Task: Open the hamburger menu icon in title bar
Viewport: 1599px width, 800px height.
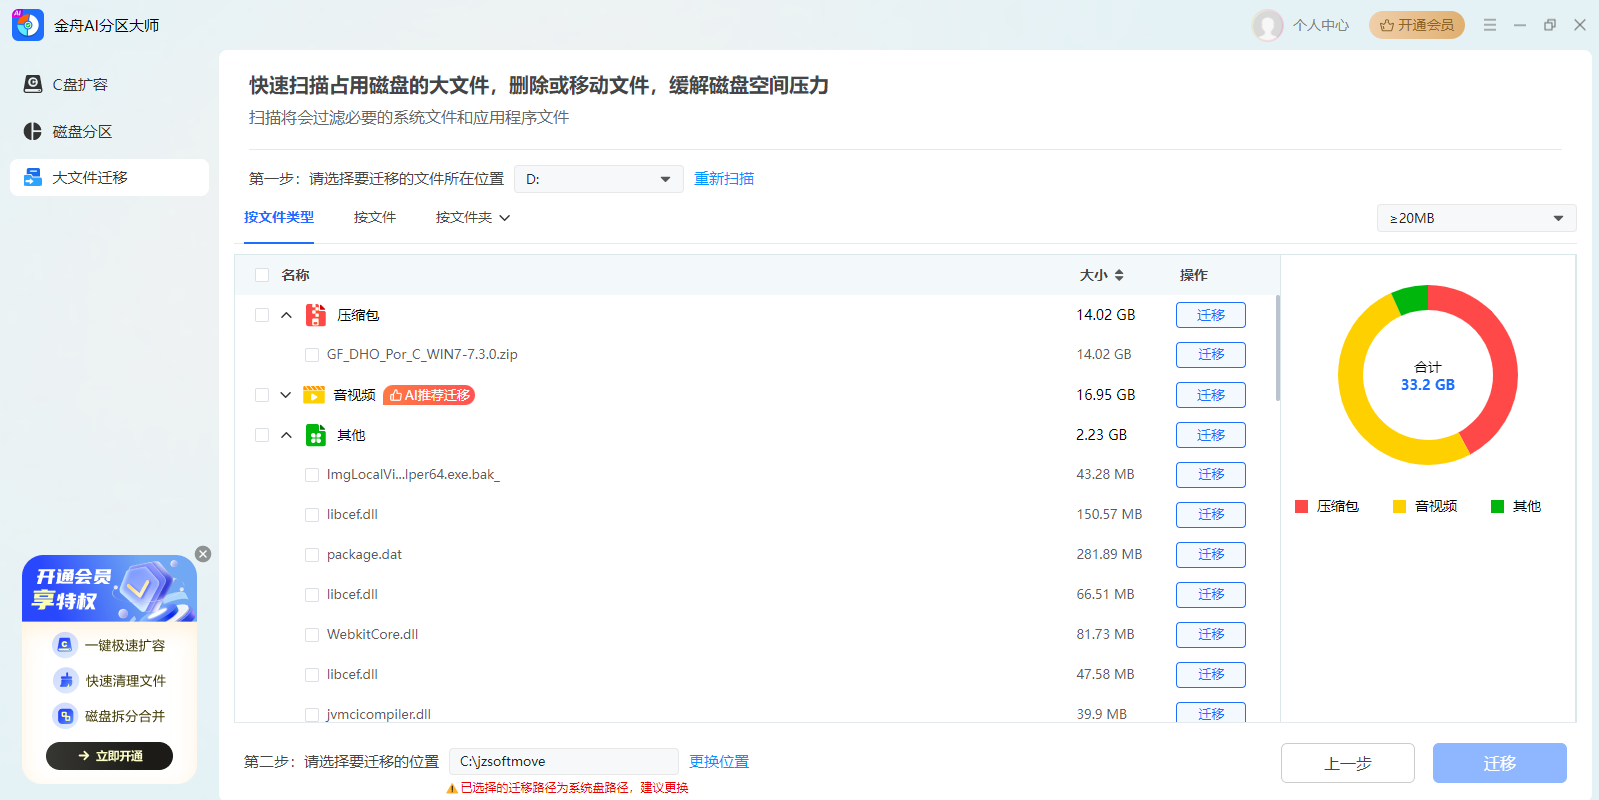Action: tap(1490, 25)
